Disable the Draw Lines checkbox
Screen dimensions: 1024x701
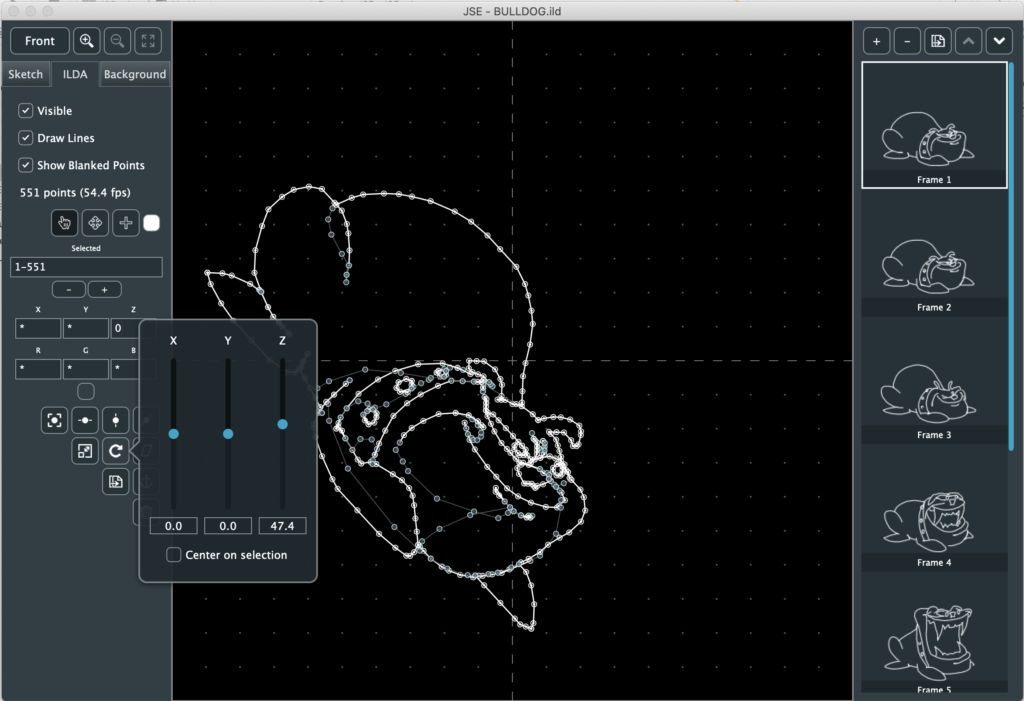(x=26, y=138)
